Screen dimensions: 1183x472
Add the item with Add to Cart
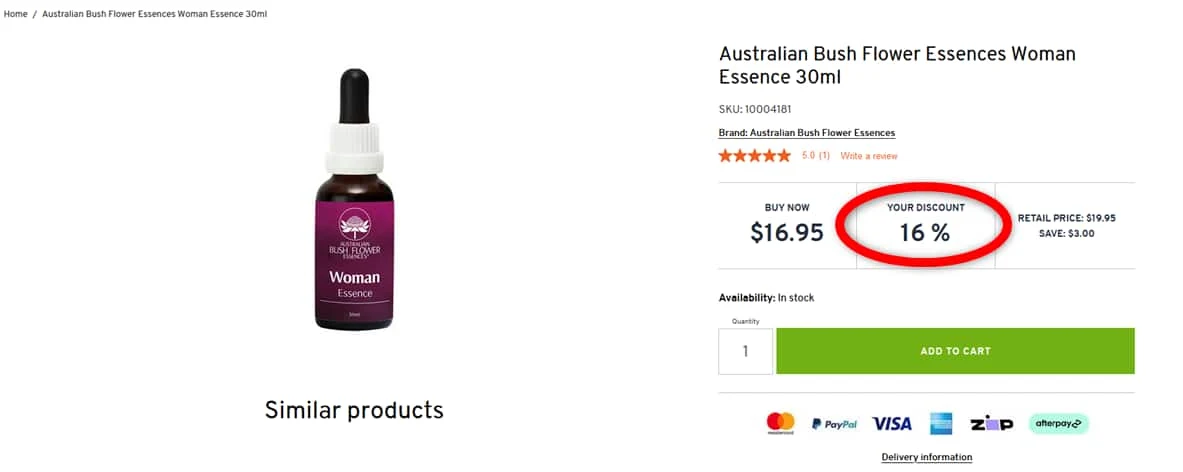pyautogui.click(x=955, y=351)
